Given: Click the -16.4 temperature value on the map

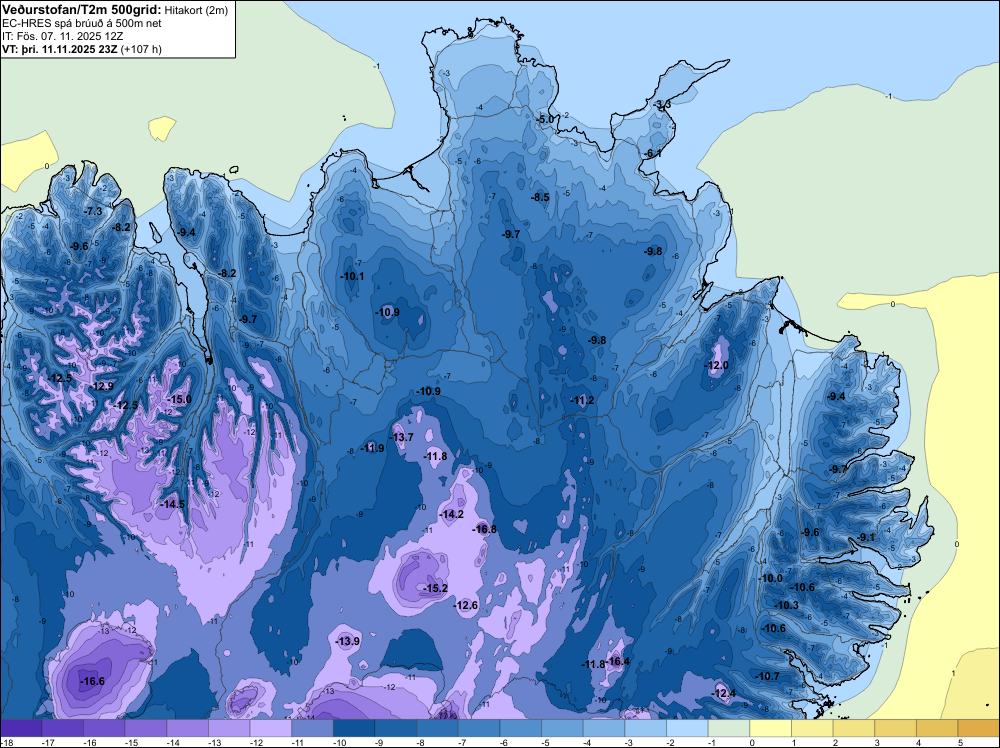Looking at the screenshot, I should pyautogui.click(x=617, y=661).
